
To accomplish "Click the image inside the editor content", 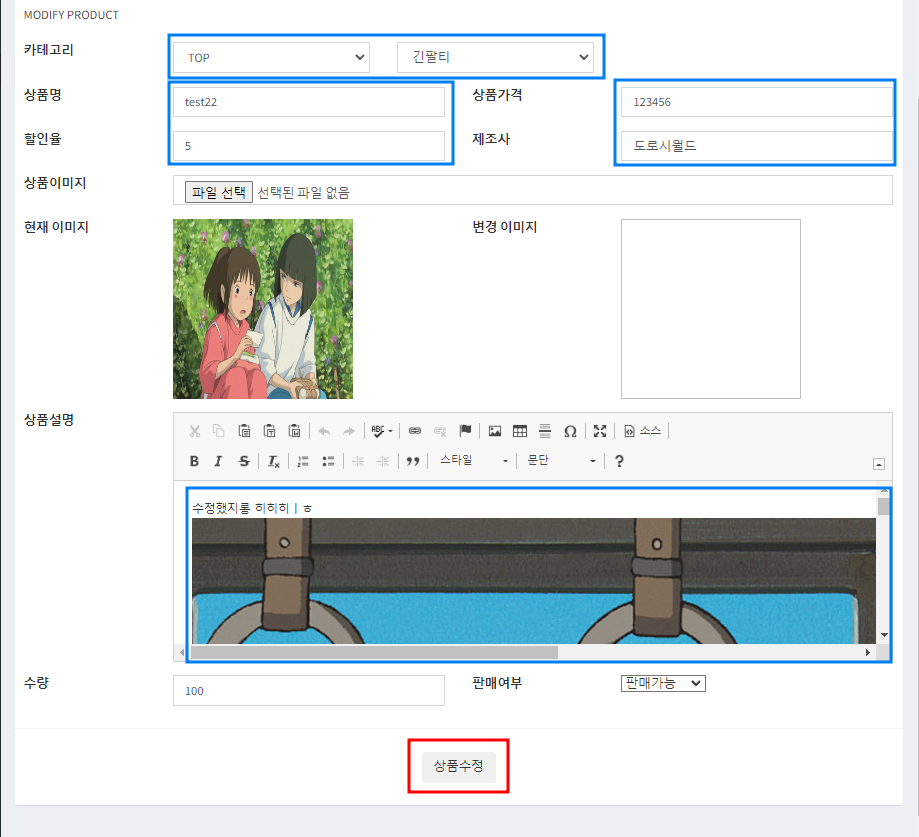I will coord(533,581).
